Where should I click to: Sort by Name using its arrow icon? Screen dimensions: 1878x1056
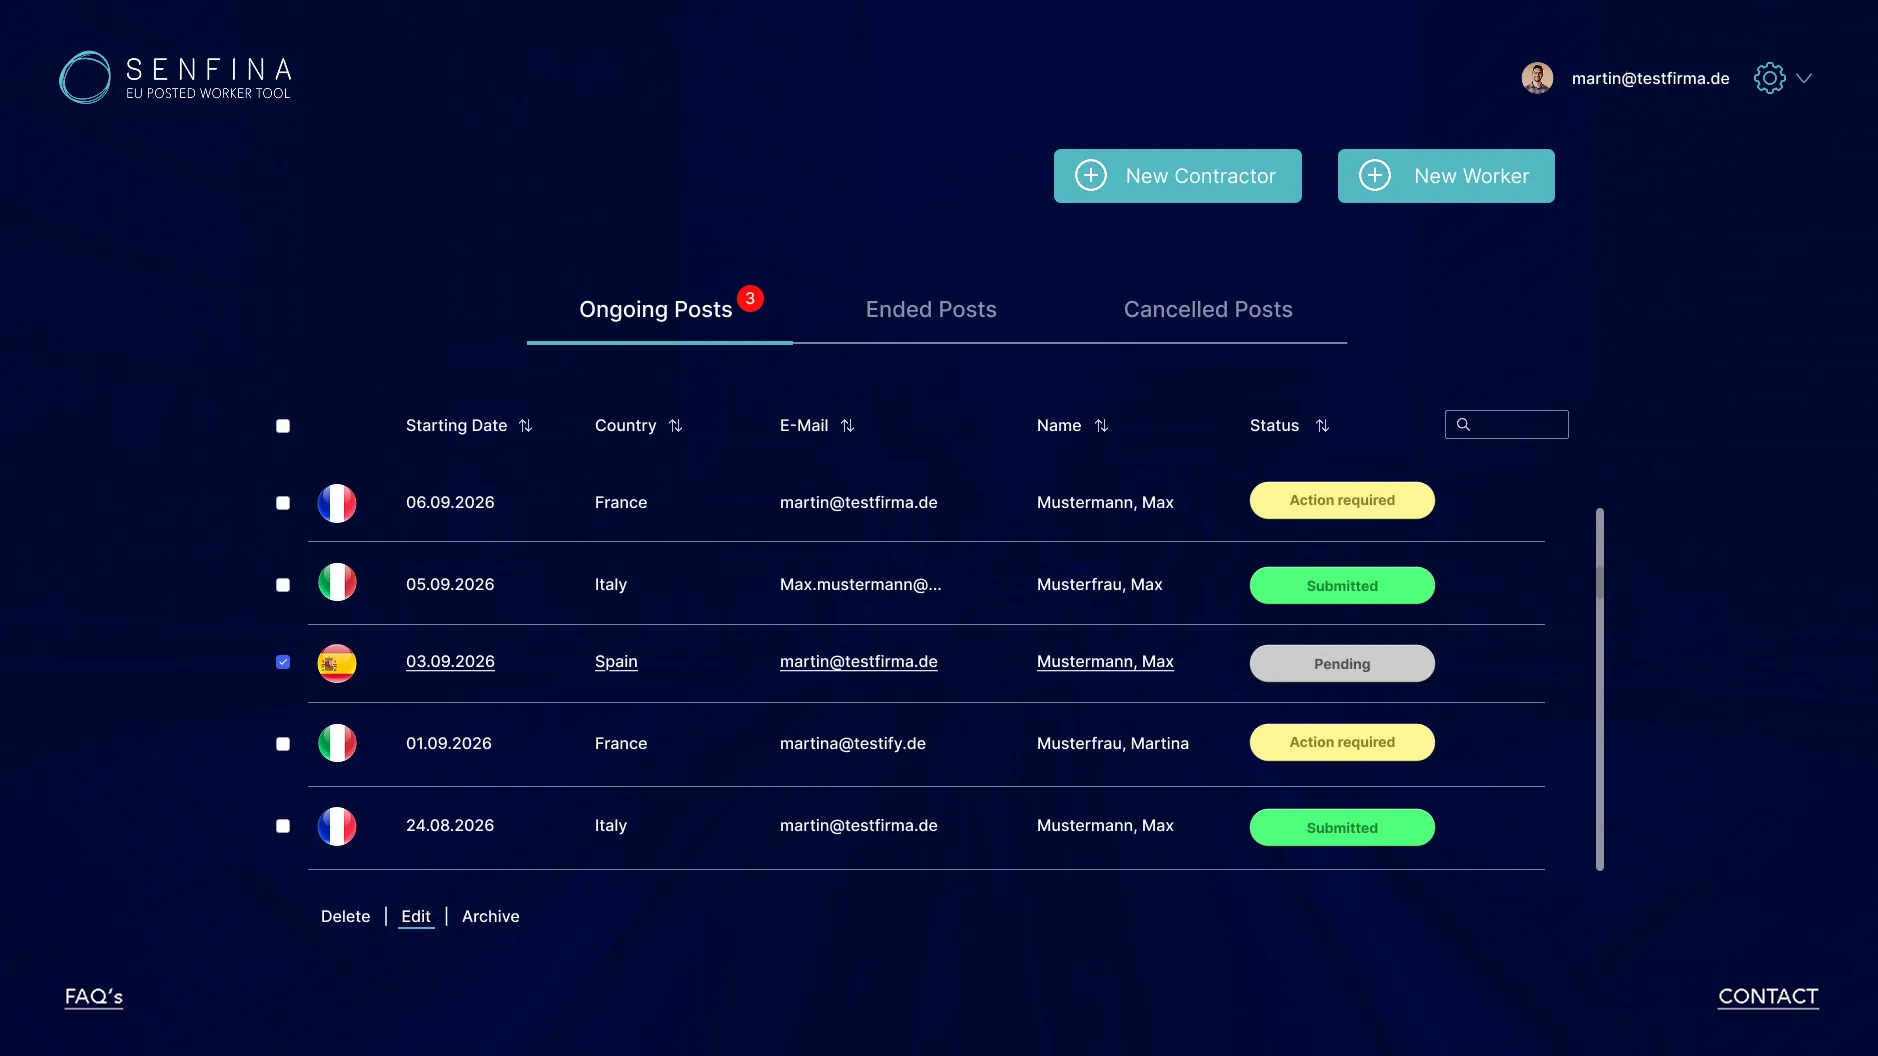click(x=1101, y=426)
